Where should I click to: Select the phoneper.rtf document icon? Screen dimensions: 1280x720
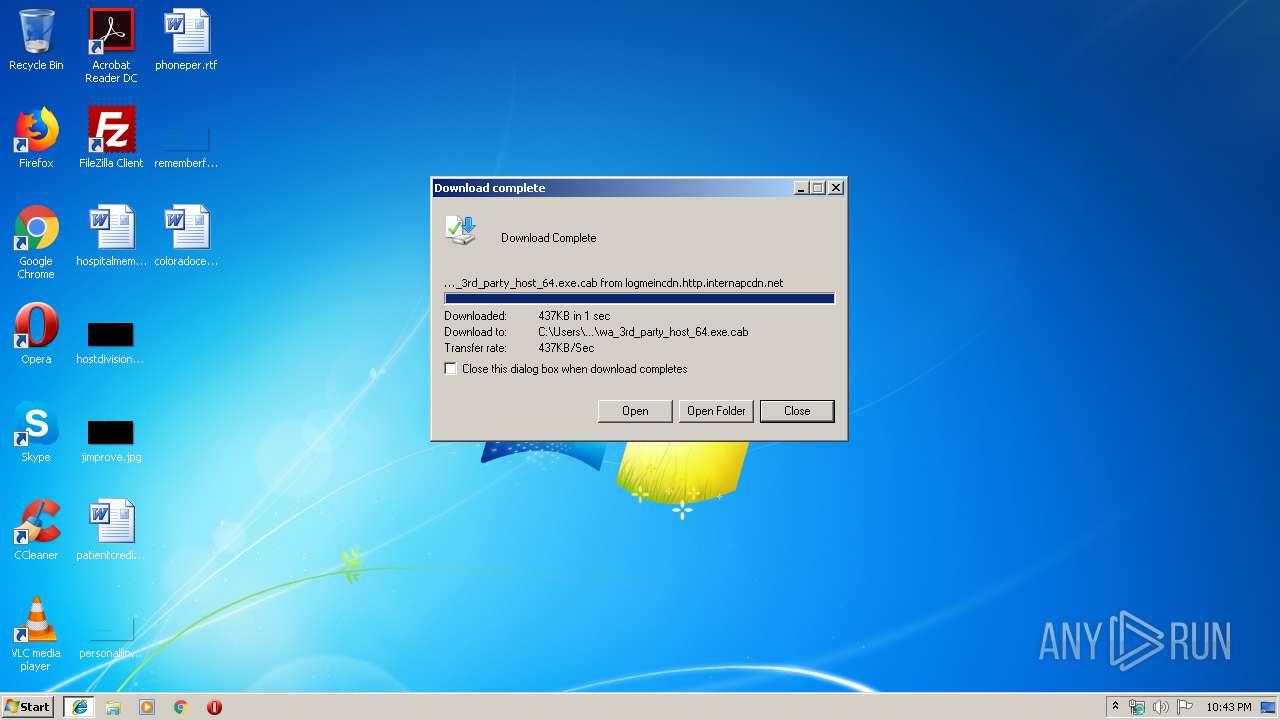coord(186,40)
